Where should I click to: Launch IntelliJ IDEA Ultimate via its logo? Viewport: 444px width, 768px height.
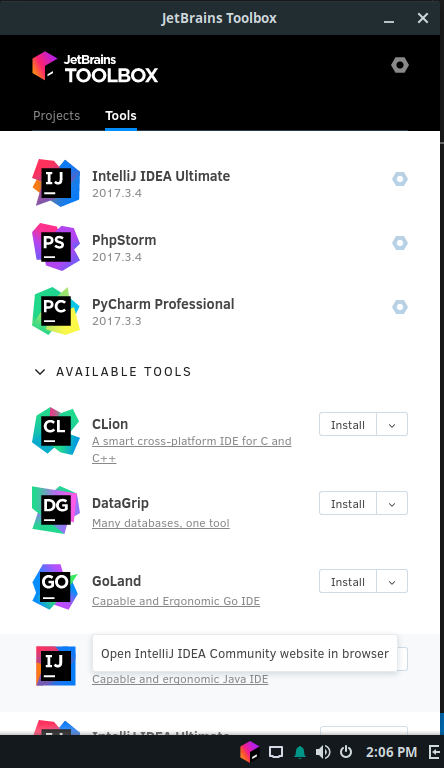coord(56,183)
